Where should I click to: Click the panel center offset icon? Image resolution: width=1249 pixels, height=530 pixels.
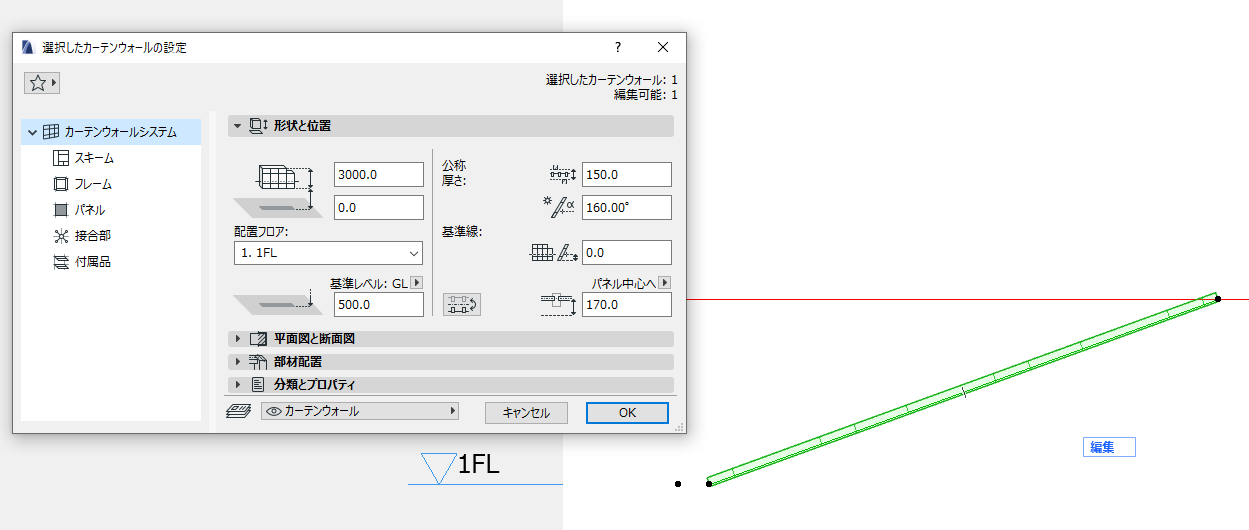[x=559, y=304]
